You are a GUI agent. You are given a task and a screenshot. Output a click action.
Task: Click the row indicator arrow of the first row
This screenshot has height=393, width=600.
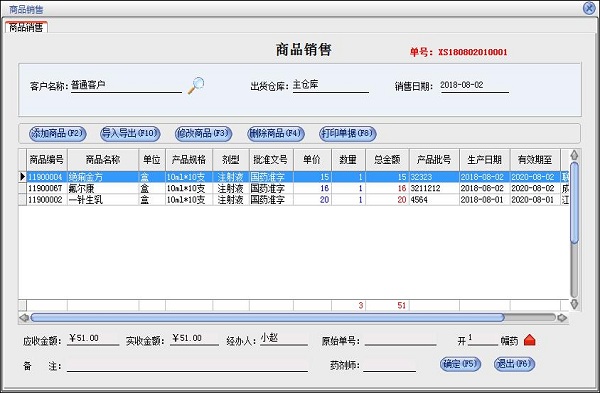pos(23,177)
